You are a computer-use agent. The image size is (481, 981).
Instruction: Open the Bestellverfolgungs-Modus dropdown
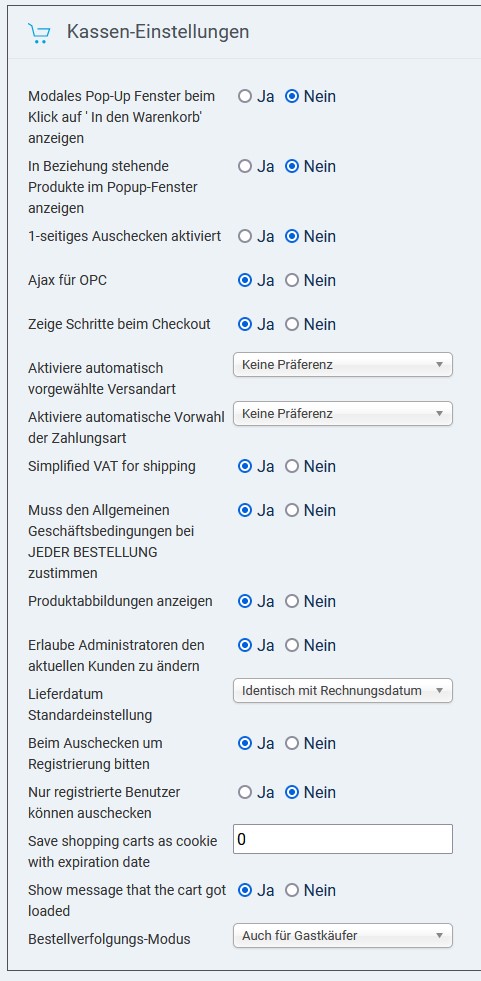[x=343, y=936]
